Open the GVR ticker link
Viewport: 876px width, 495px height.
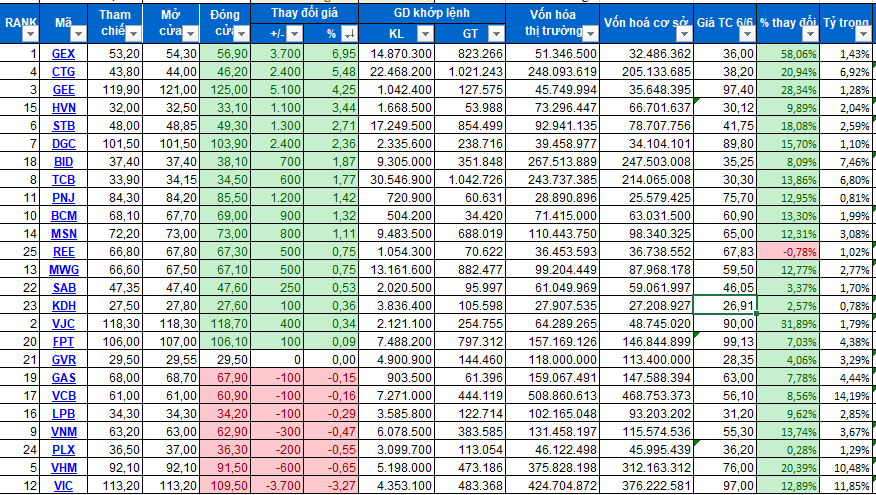click(x=63, y=360)
